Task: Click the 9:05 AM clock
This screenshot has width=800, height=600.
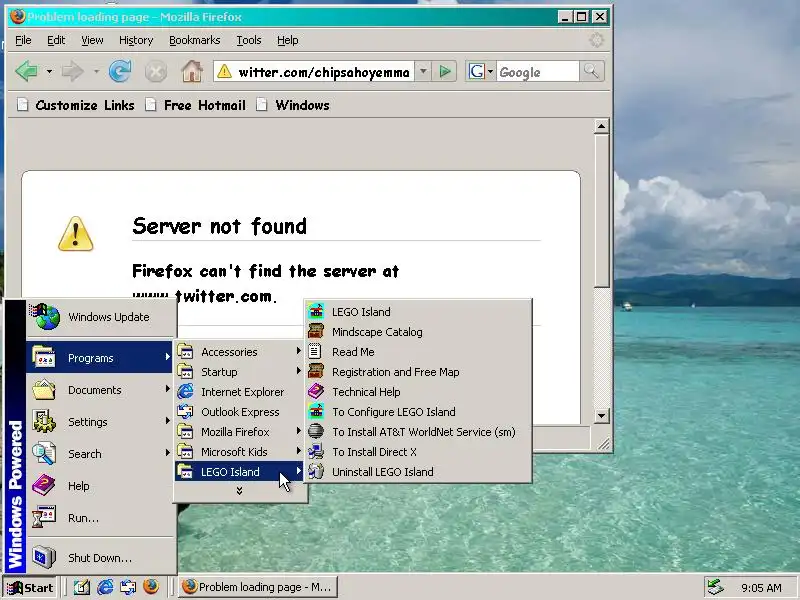Action: 761,588
